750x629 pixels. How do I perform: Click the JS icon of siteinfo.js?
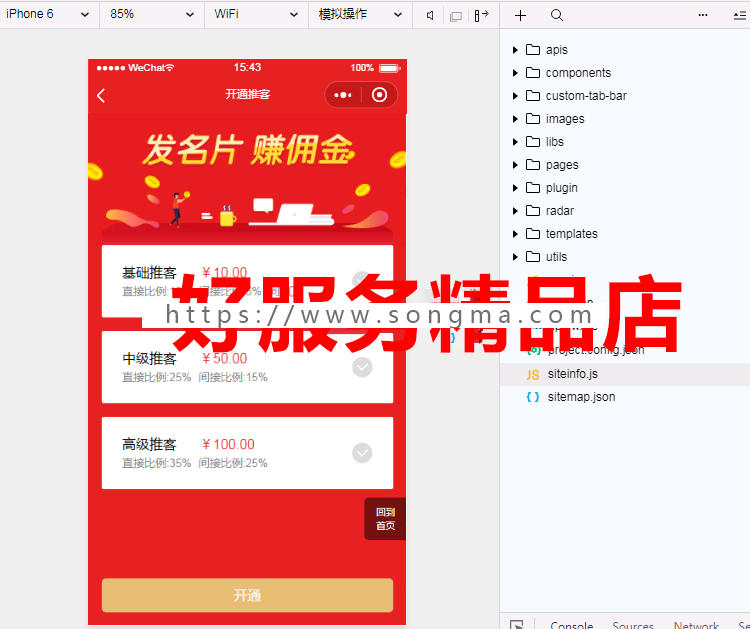[533, 375]
